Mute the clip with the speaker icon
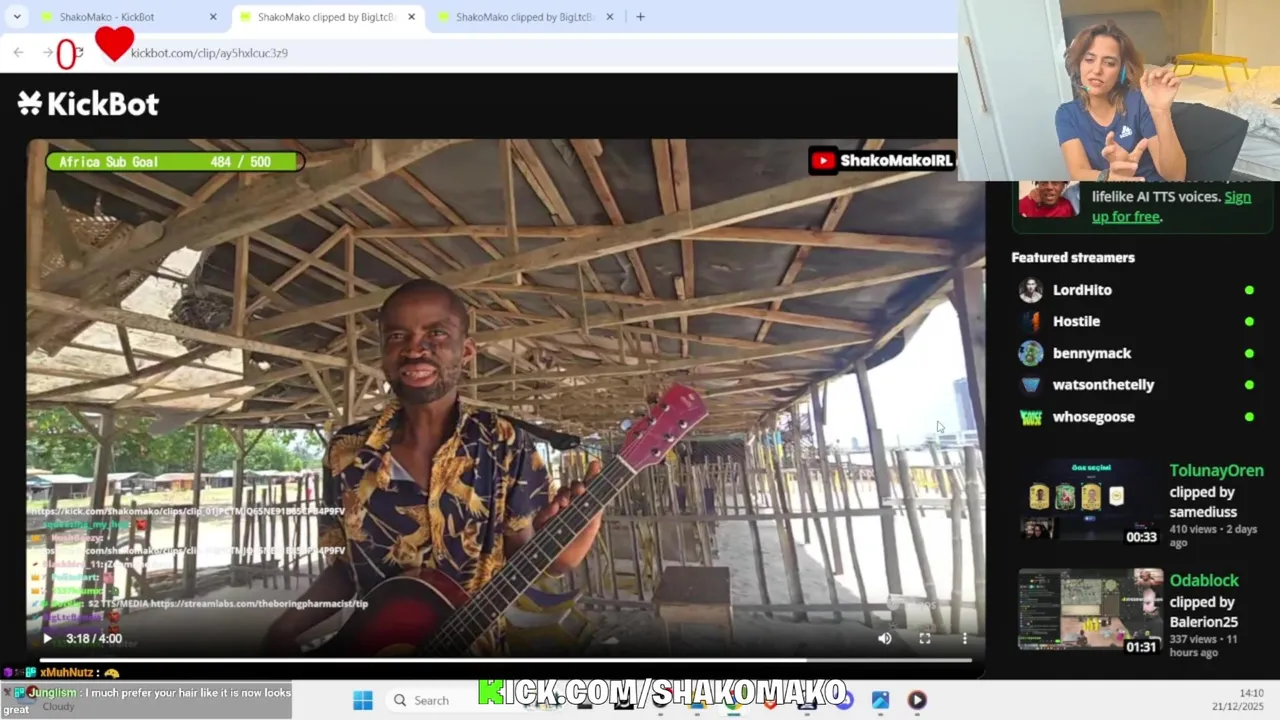 885,638
